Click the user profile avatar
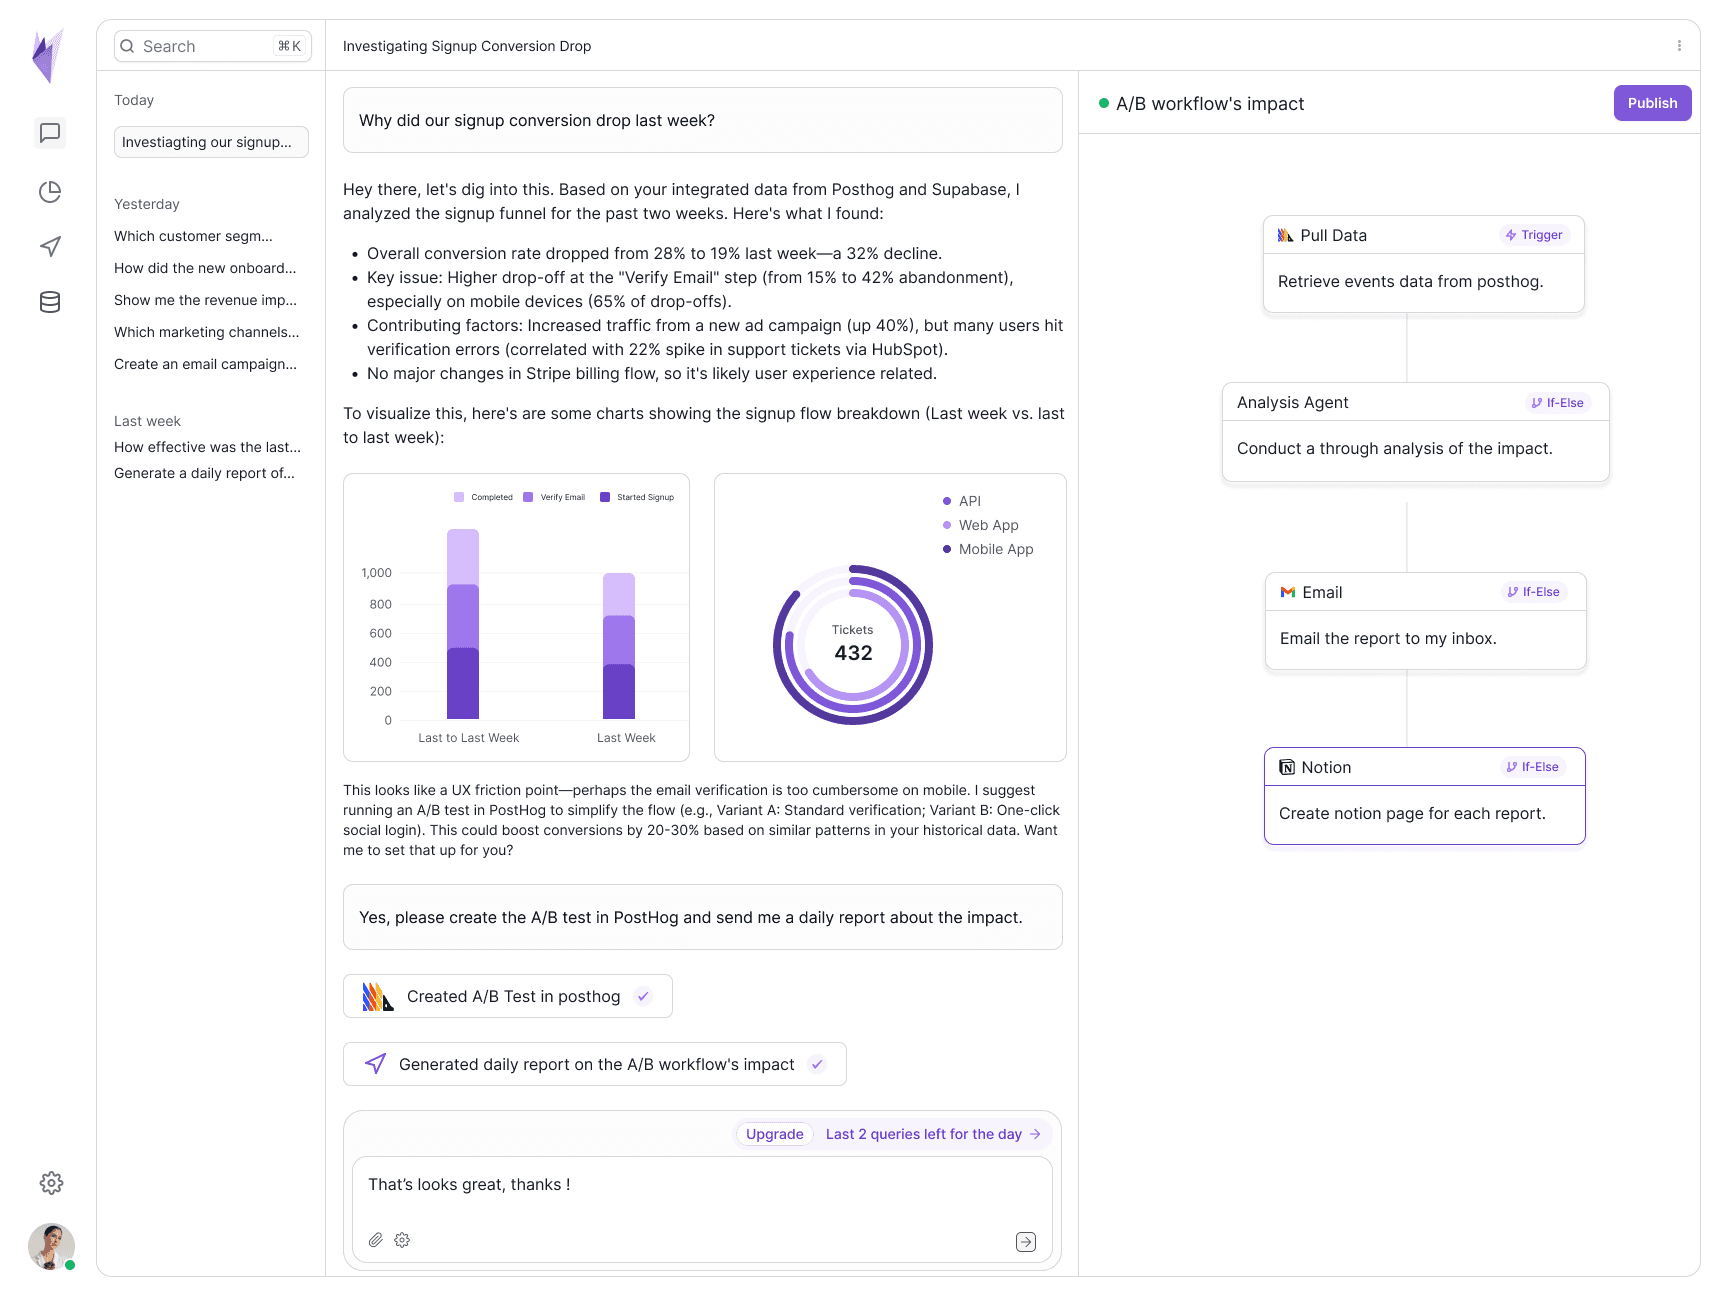The width and height of the screenshot is (1728, 1296). [51, 1246]
